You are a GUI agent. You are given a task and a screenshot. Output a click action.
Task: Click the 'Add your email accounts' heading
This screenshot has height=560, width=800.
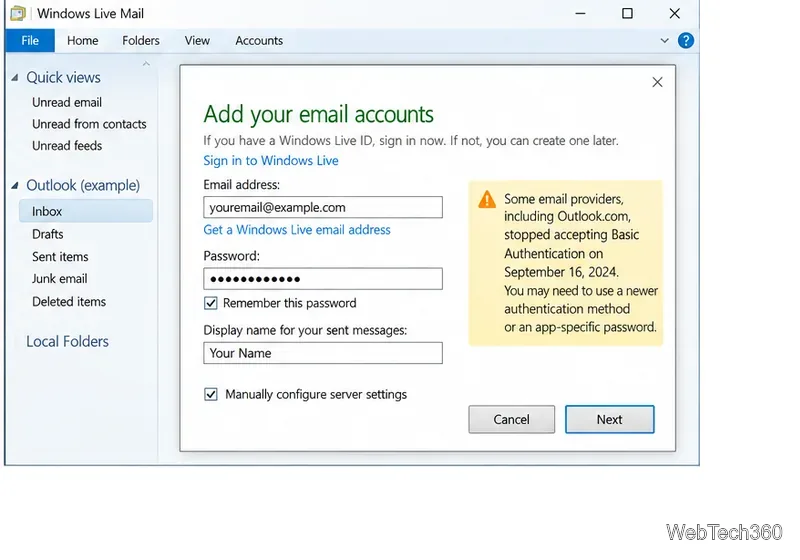point(318,114)
